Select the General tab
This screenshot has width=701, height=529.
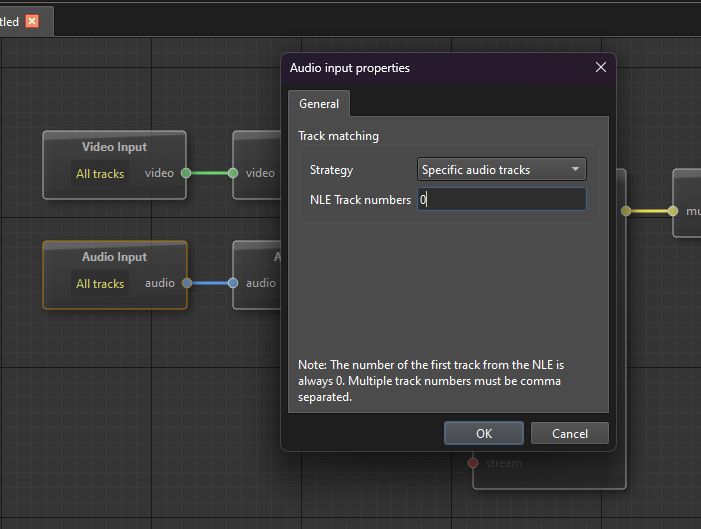(318, 103)
